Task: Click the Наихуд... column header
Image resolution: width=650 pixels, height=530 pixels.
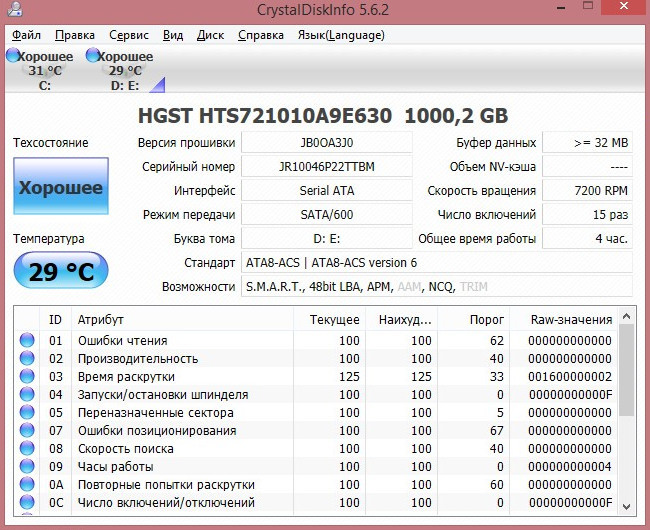Action: [401, 319]
